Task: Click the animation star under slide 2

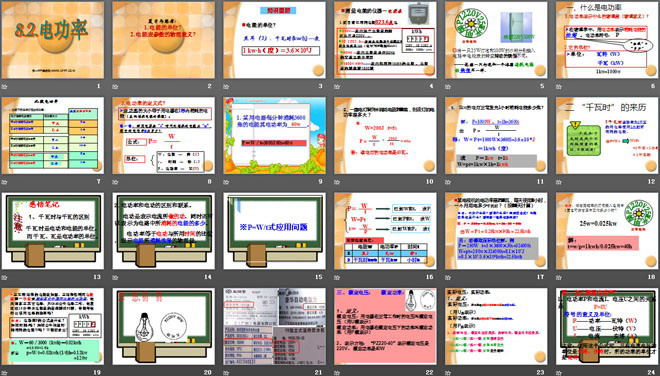Action: coord(115,87)
